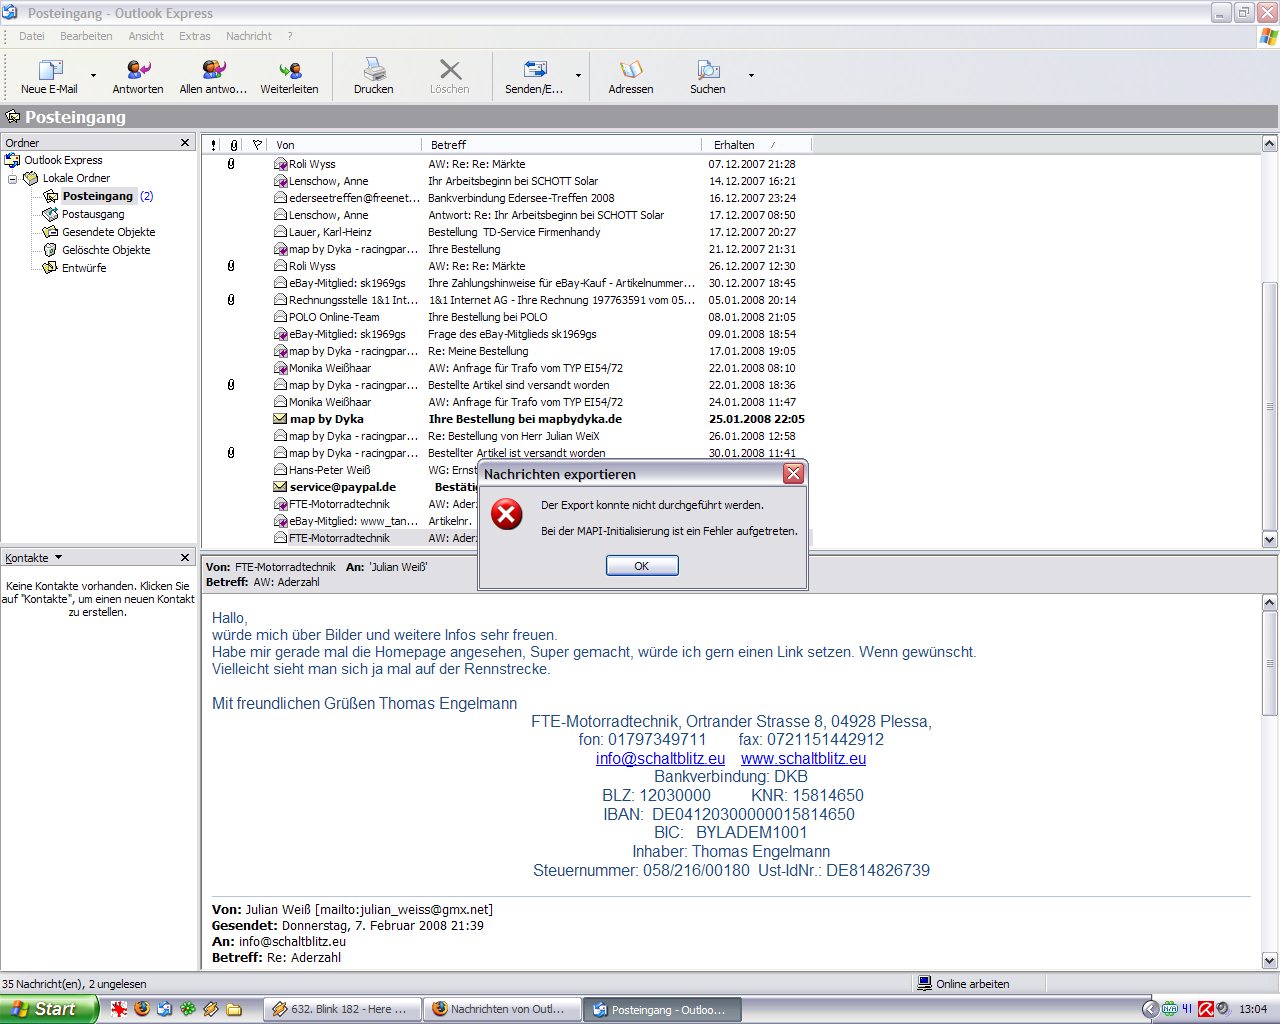The image size is (1280, 1024).
Task: Select email from service@paypal.de
Action: (x=342, y=487)
